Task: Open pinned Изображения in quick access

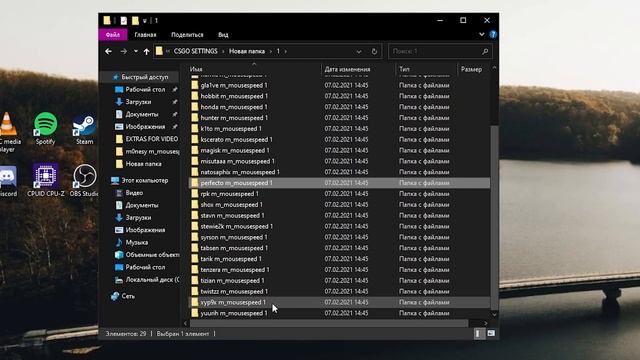Action: (145, 127)
